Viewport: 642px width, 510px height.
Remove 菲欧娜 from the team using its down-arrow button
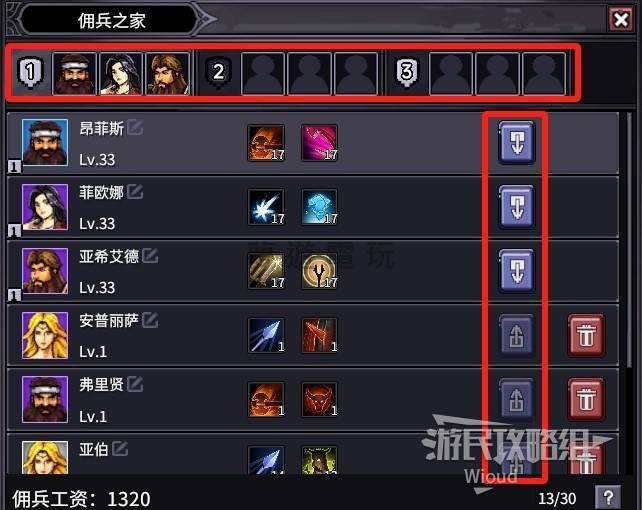pyautogui.click(x=517, y=206)
